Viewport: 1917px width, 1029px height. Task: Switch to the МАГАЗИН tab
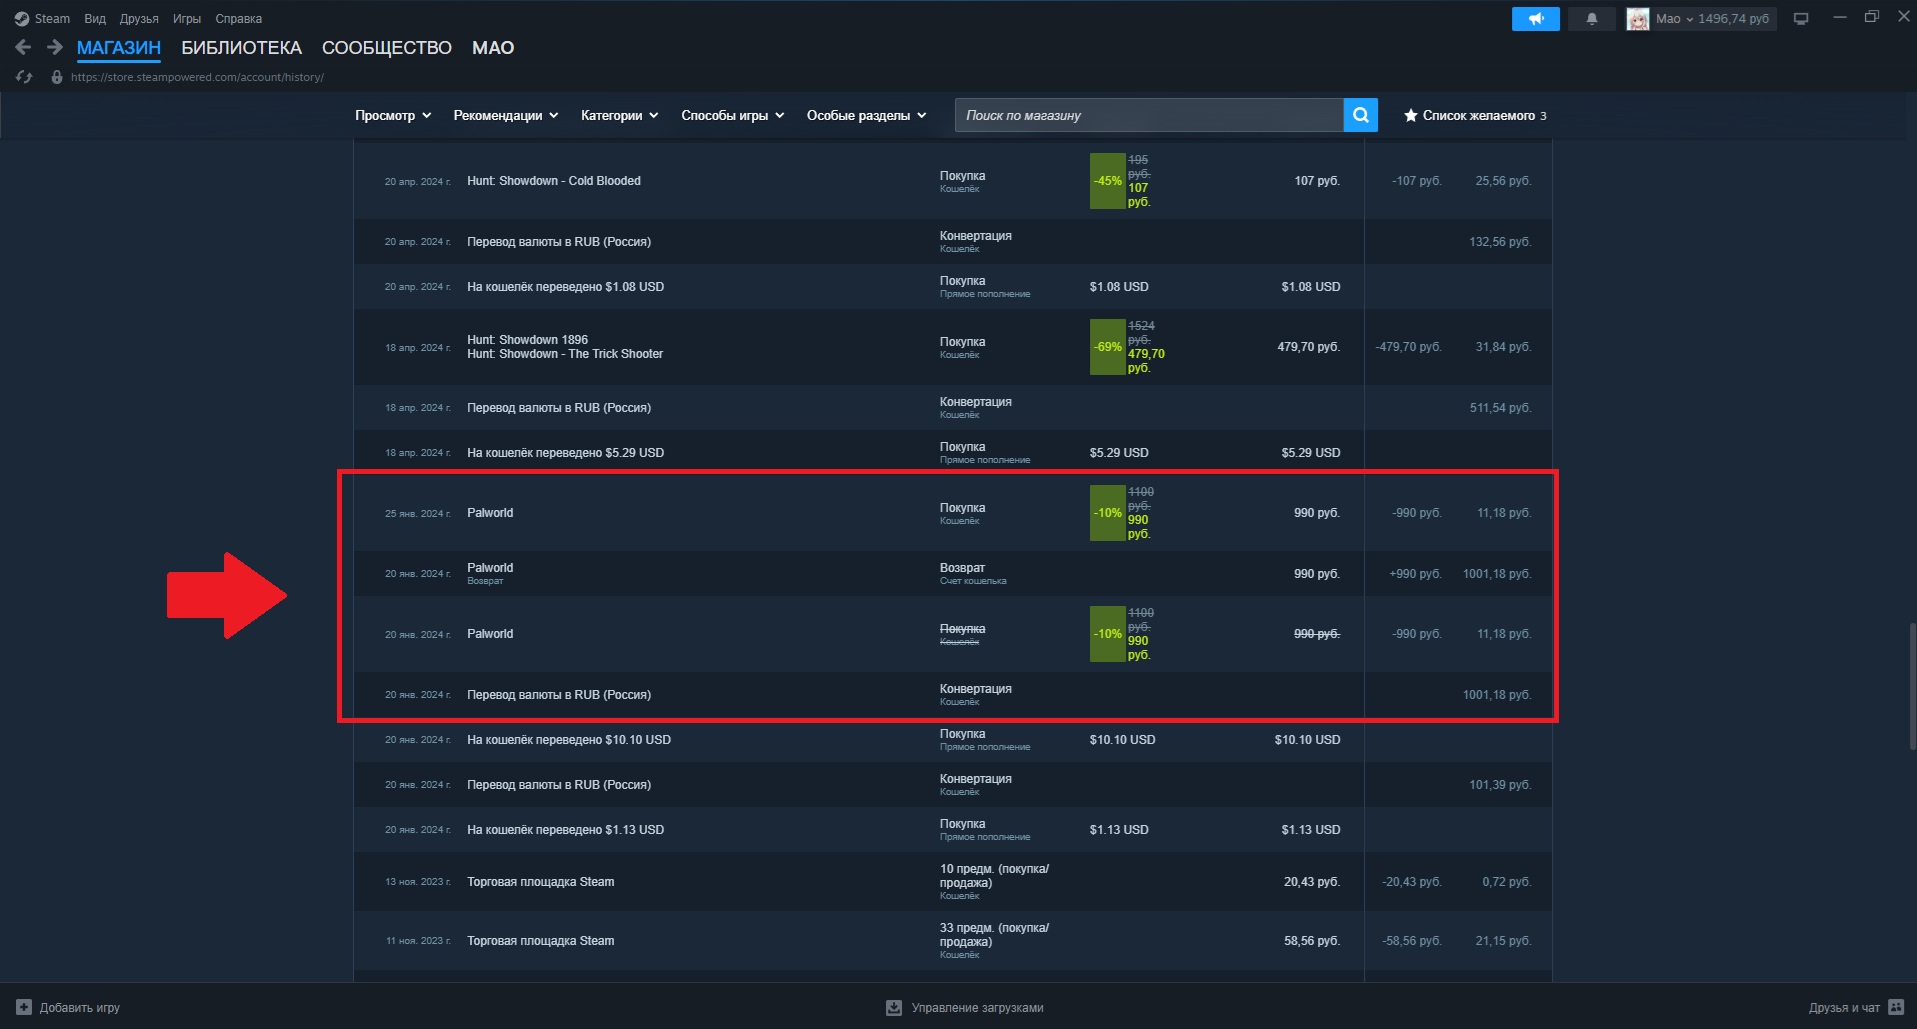point(119,48)
